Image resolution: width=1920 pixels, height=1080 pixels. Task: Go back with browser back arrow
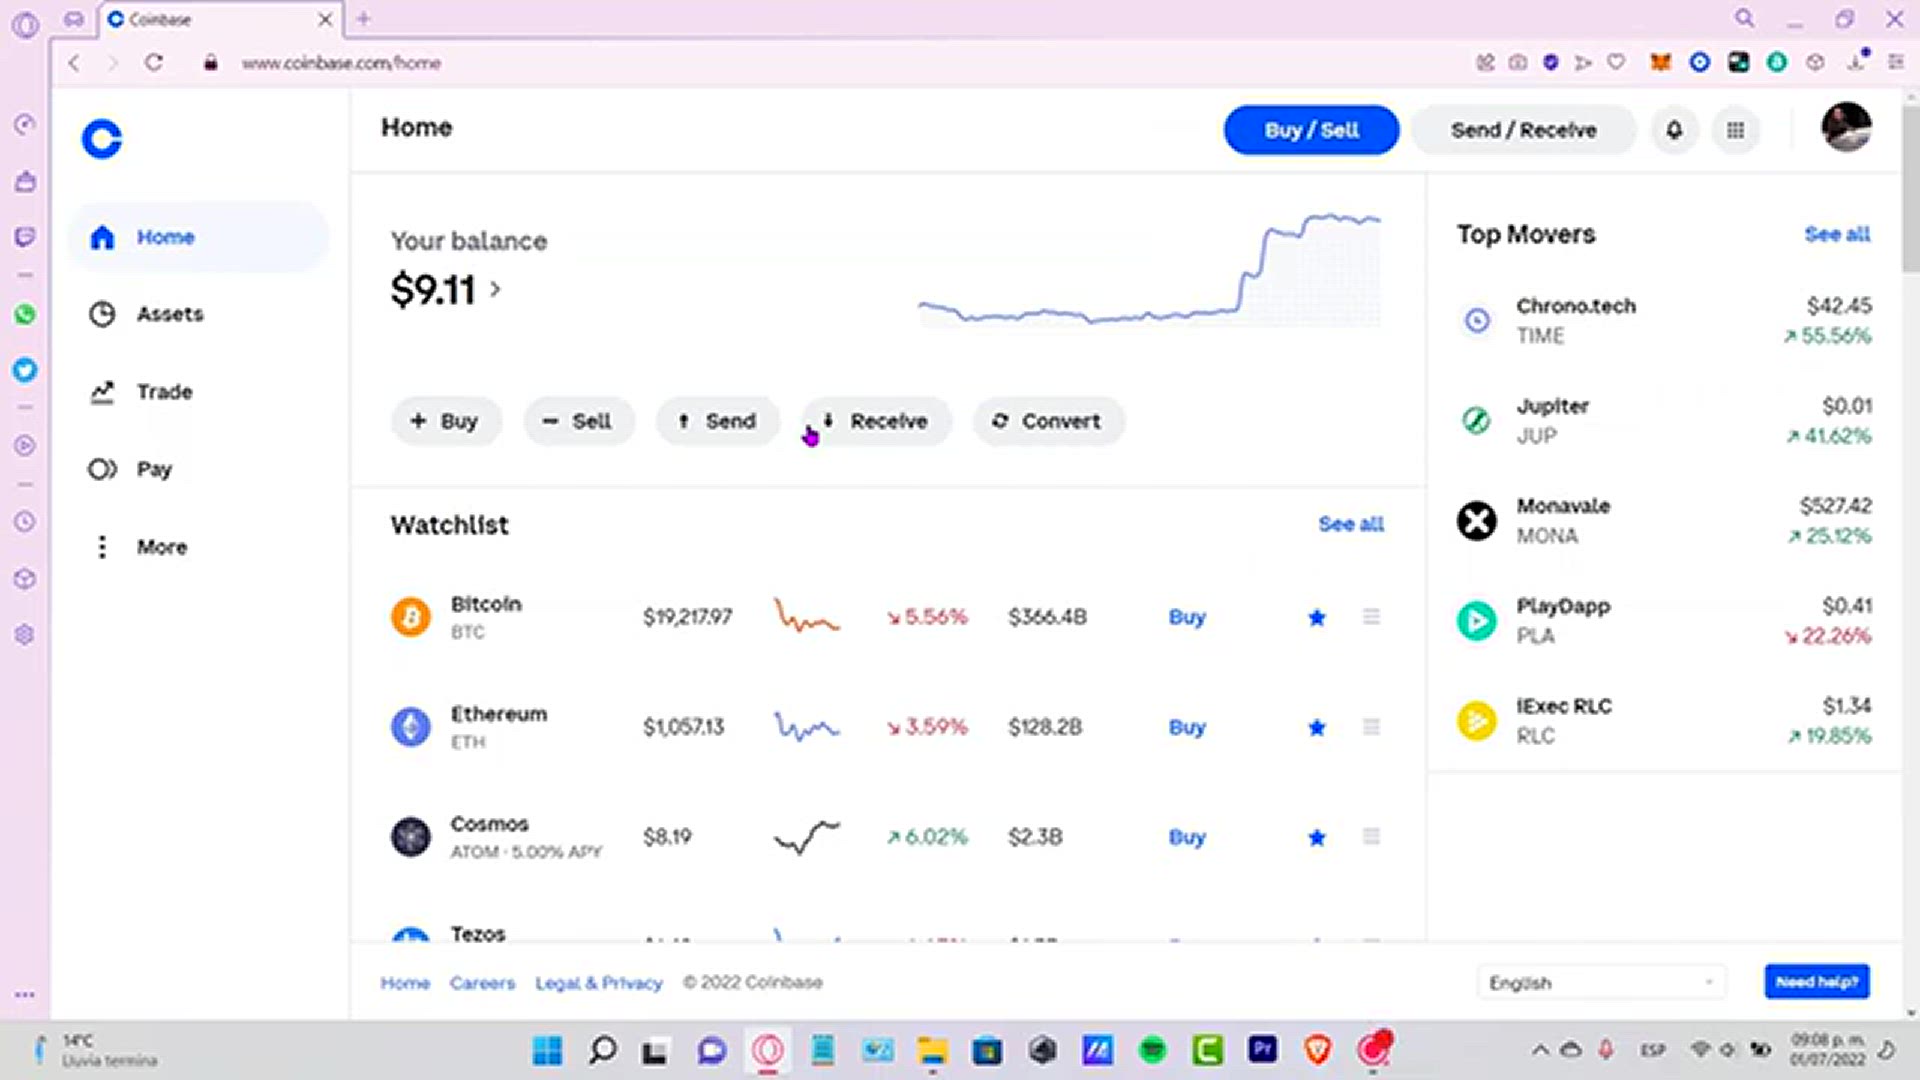click(x=74, y=62)
